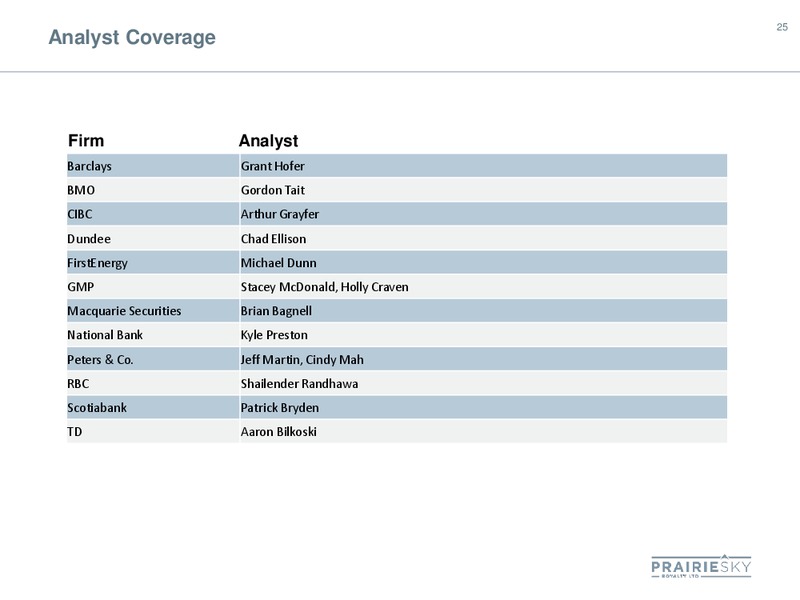
Task: Click the Analyst Coverage slide title
Action: pyautogui.click(x=132, y=38)
